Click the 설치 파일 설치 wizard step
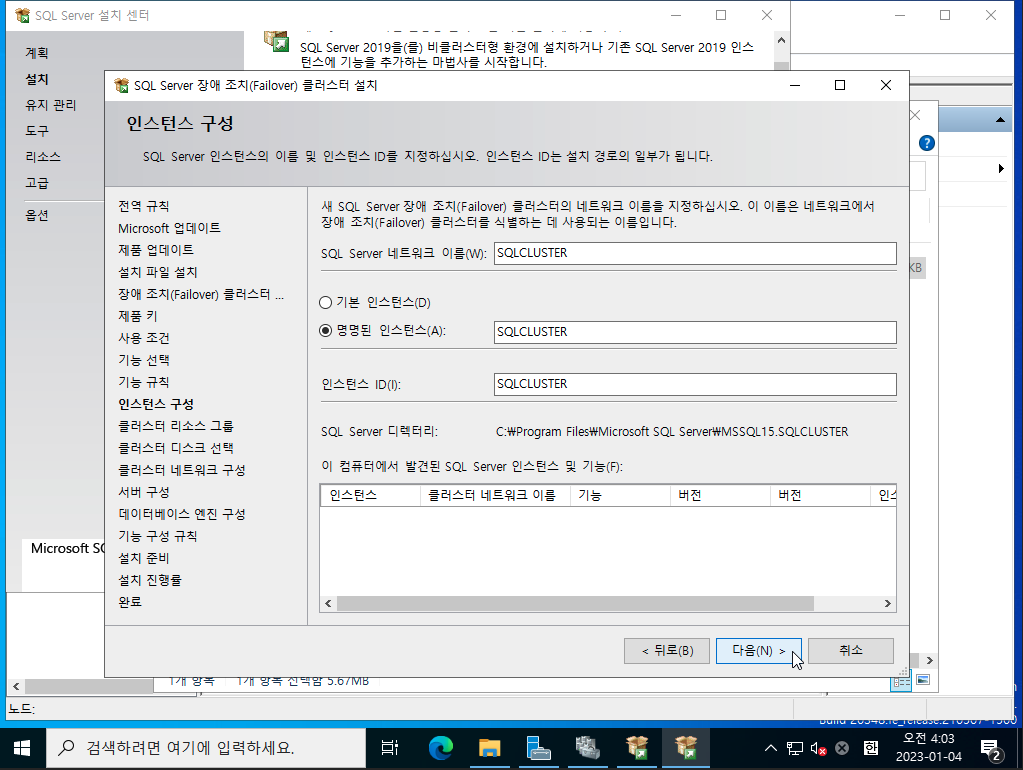1023x770 pixels. point(158,272)
